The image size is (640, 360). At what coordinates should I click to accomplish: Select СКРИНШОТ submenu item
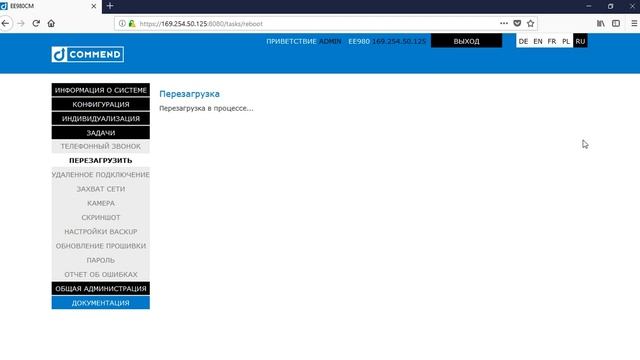click(101, 218)
